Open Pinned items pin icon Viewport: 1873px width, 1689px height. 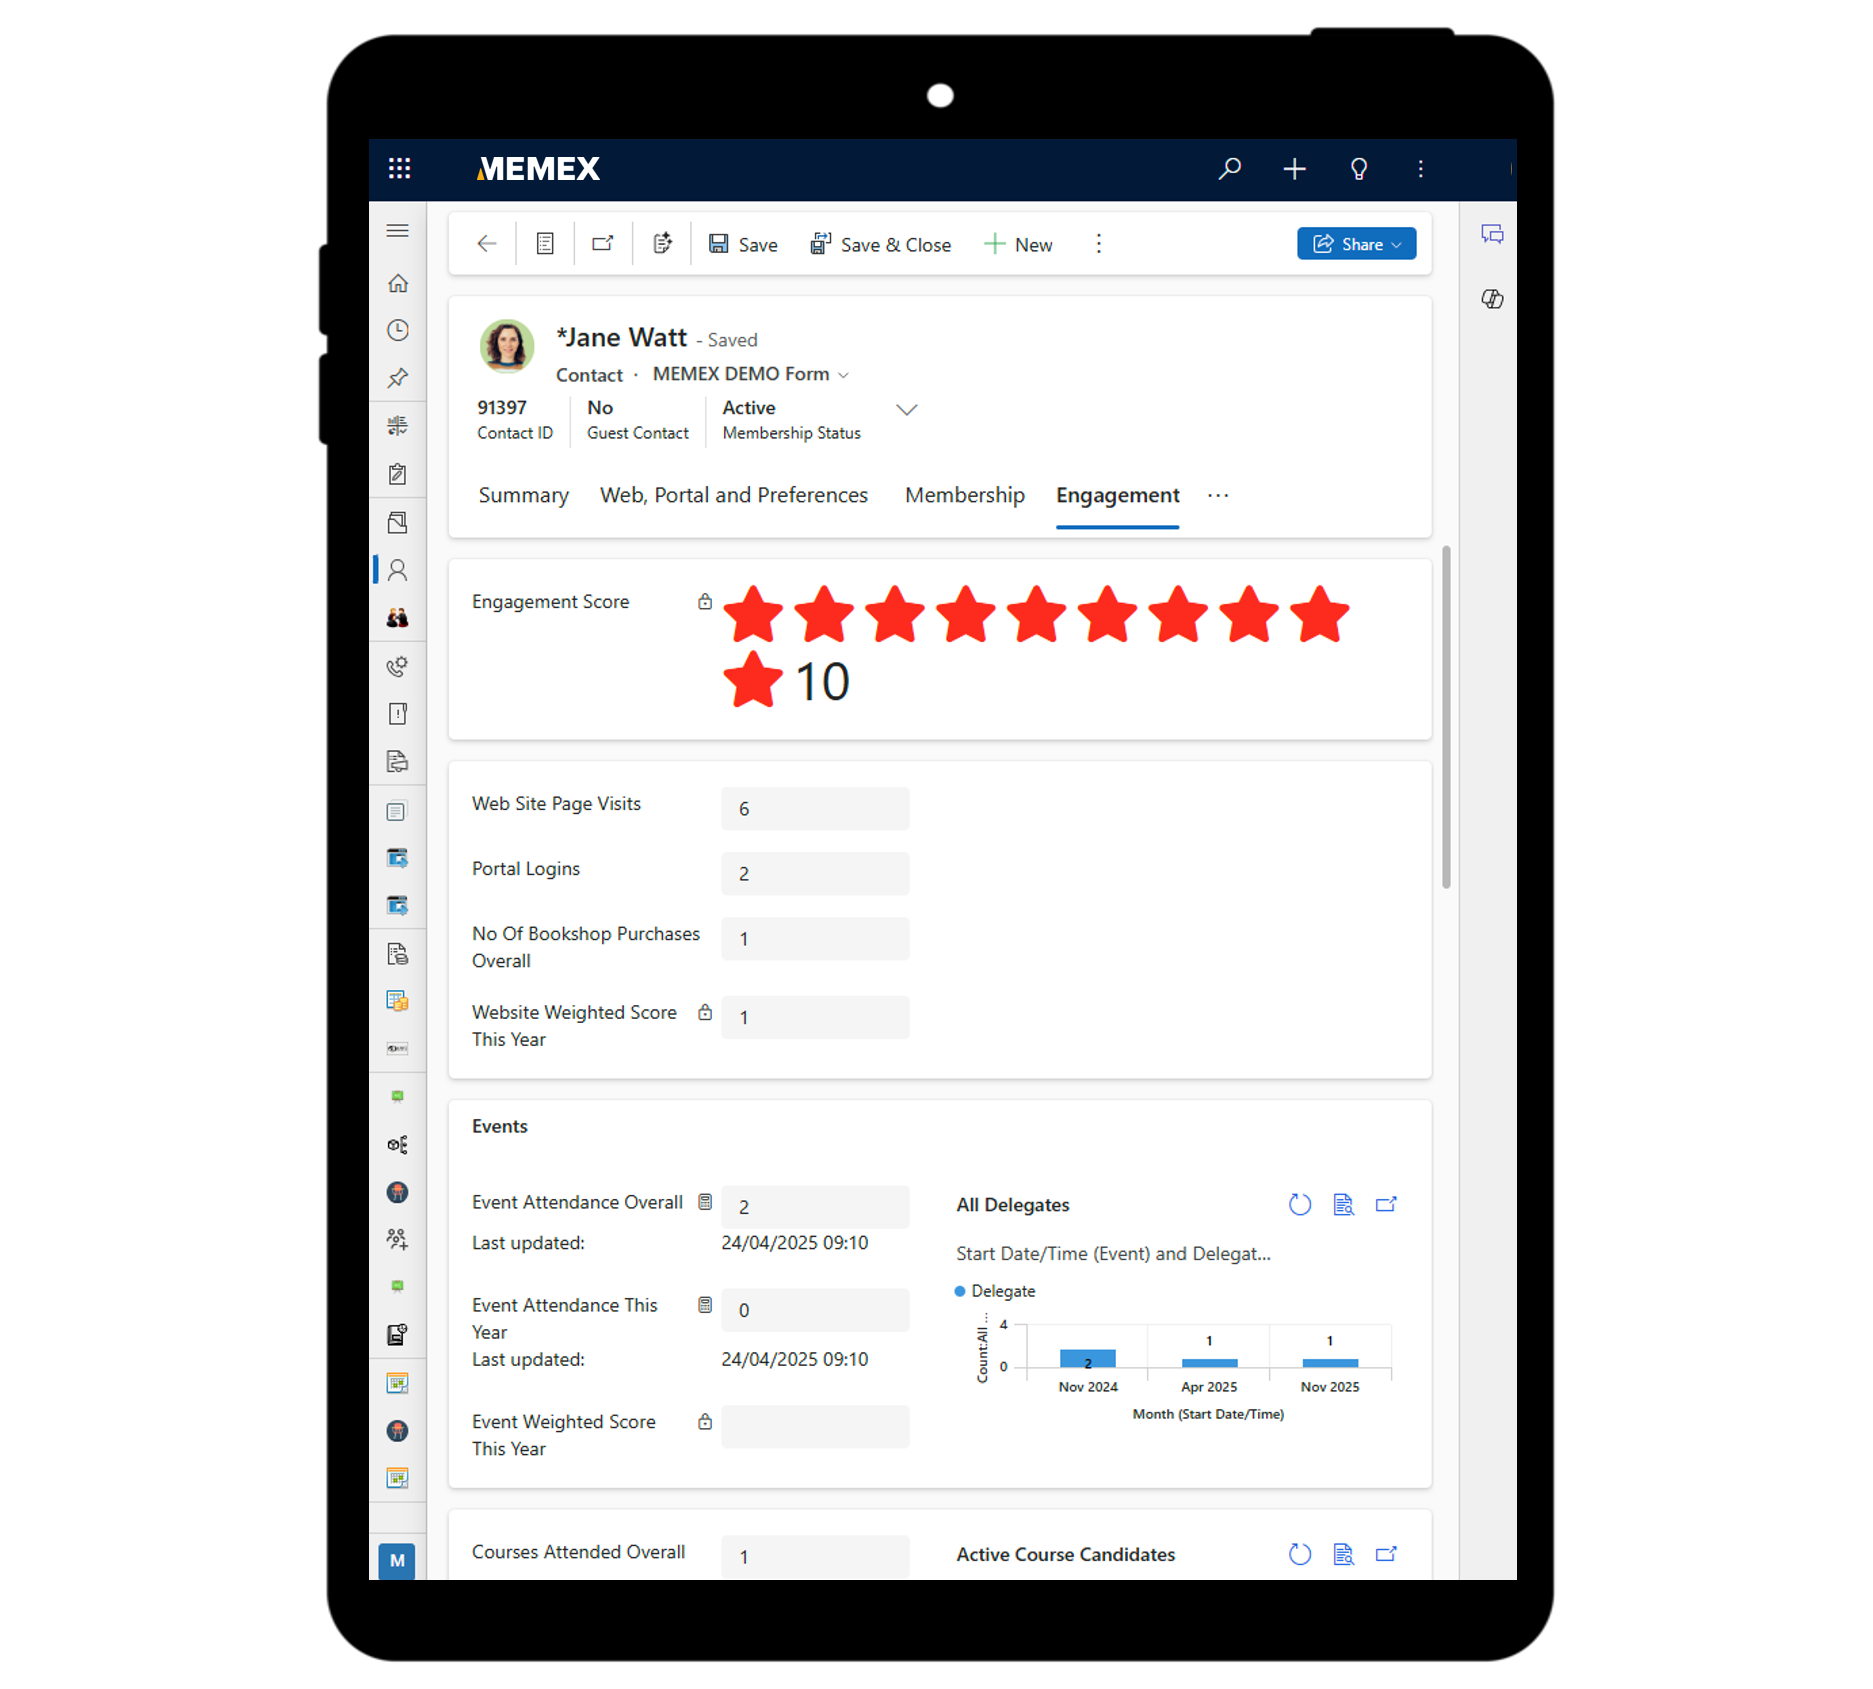(x=397, y=378)
